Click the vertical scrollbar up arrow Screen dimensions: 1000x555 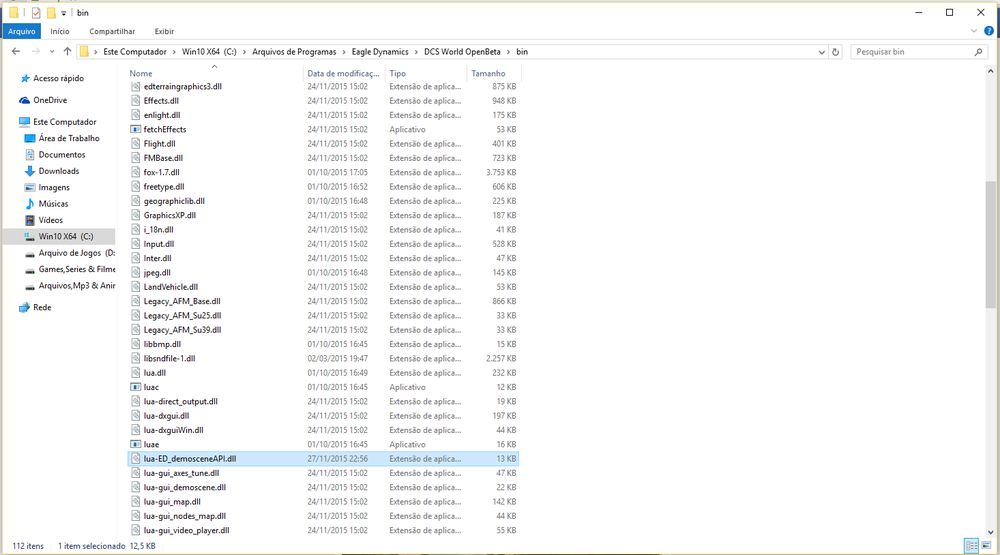click(990, 73)
